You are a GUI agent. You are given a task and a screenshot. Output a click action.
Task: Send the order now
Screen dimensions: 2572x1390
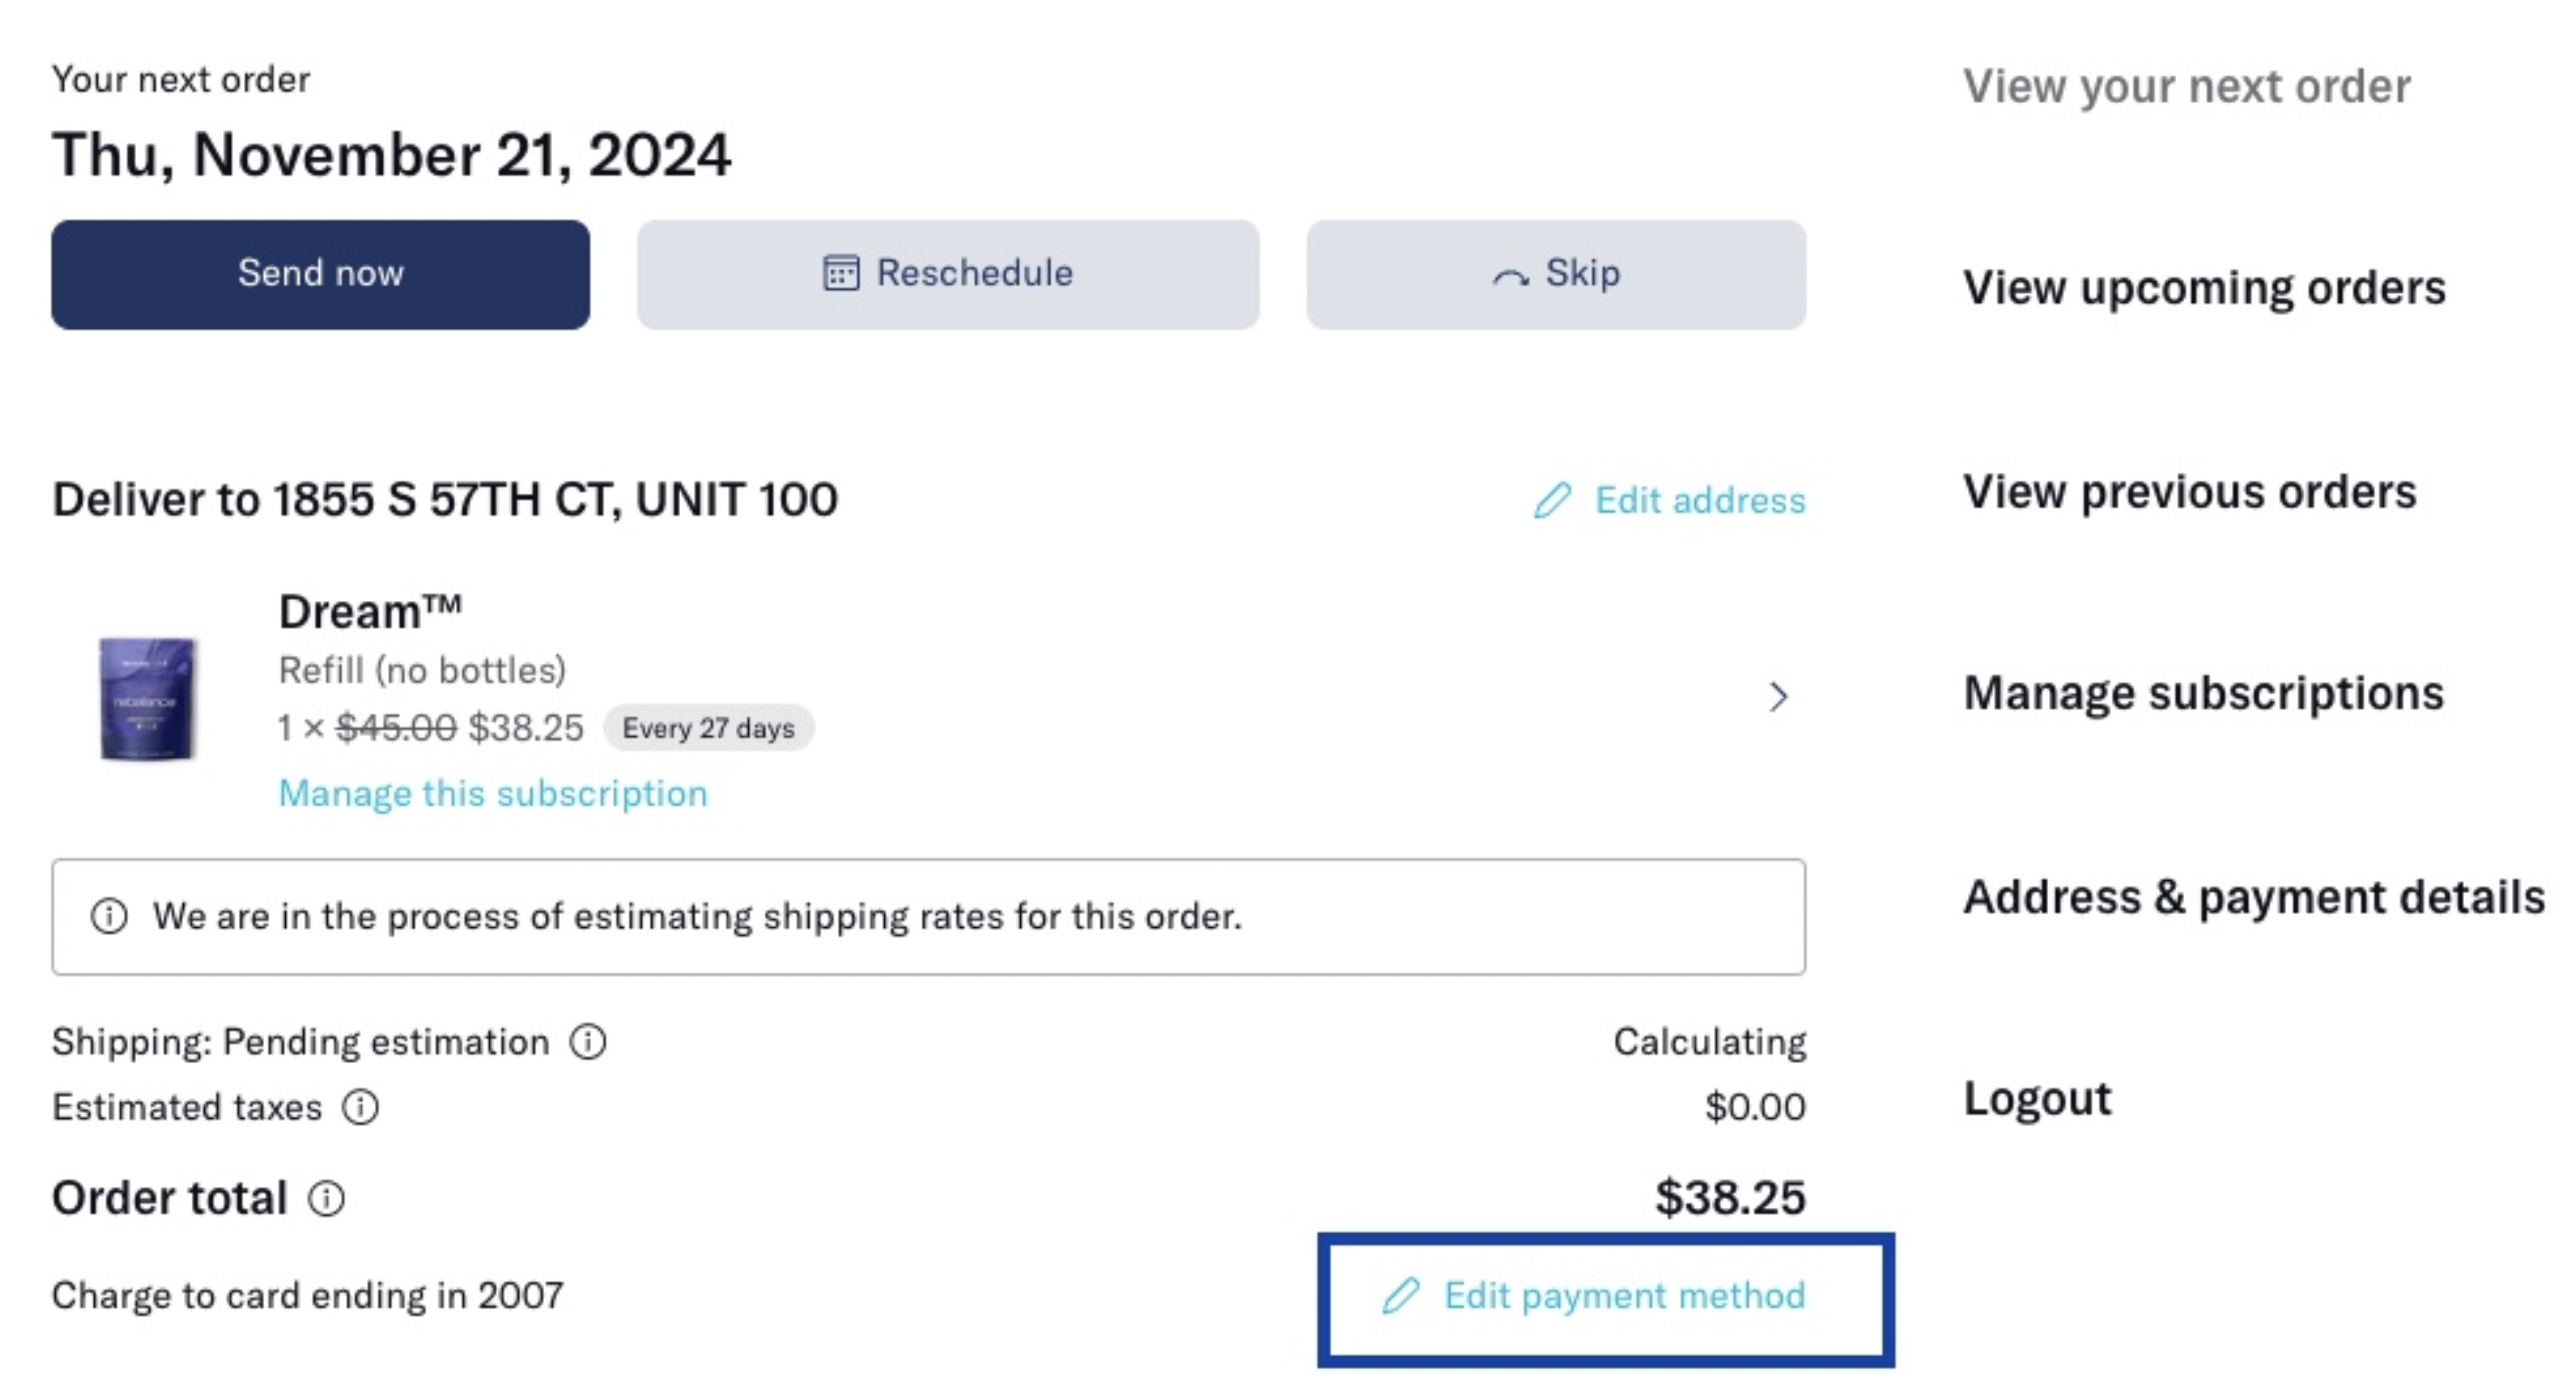coord(321,274)
